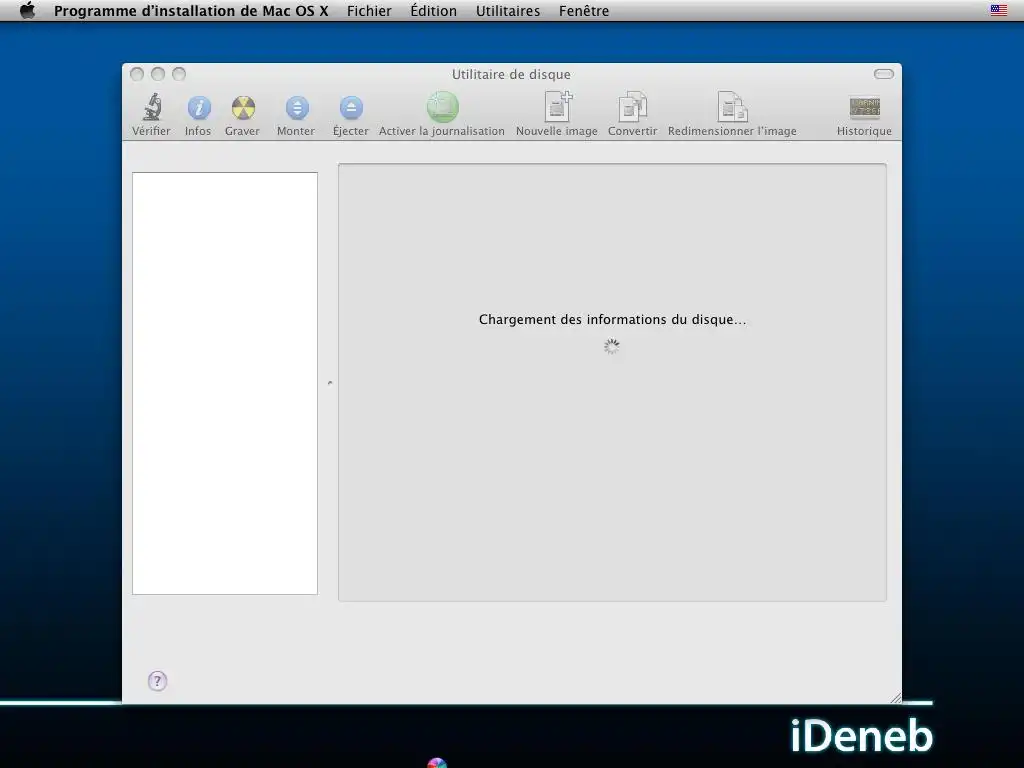The width and height of the screenshot is (1024, 768).
Task: Zoom the Utilitaire de disque window
Action: point(179,74)
